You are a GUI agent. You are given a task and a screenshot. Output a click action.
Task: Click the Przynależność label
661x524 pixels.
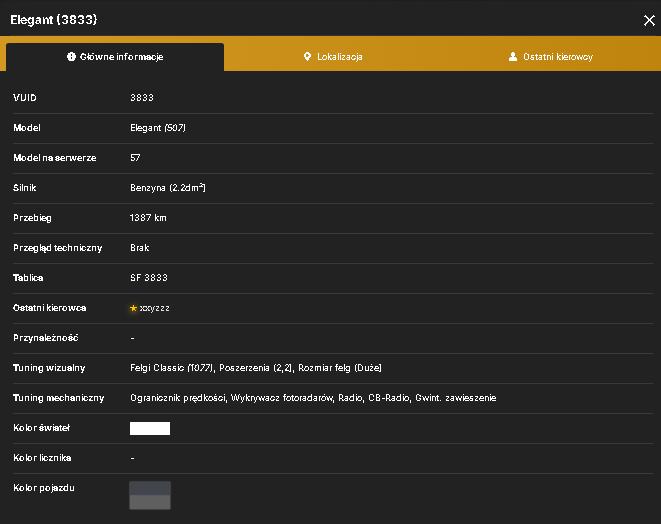point(46,338)
